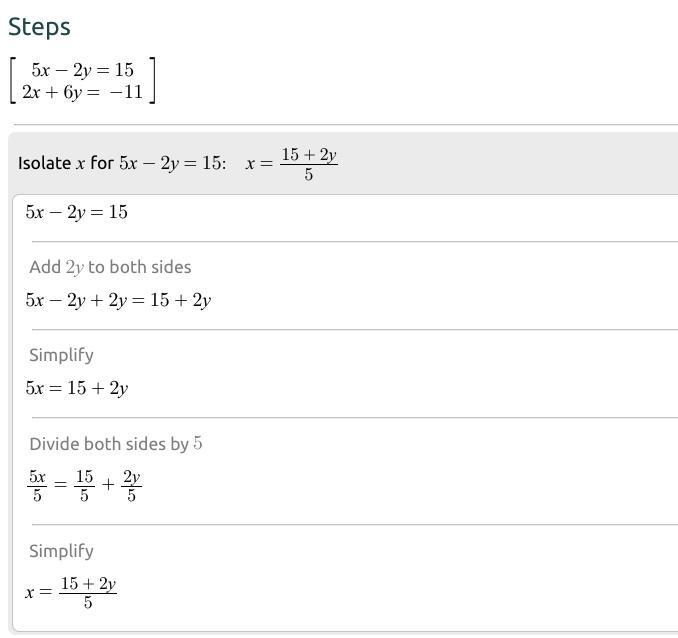Click the 2y over 5 fraction
Image resolution: width=678 pixels, height=638 pixels.
[131, 486]
